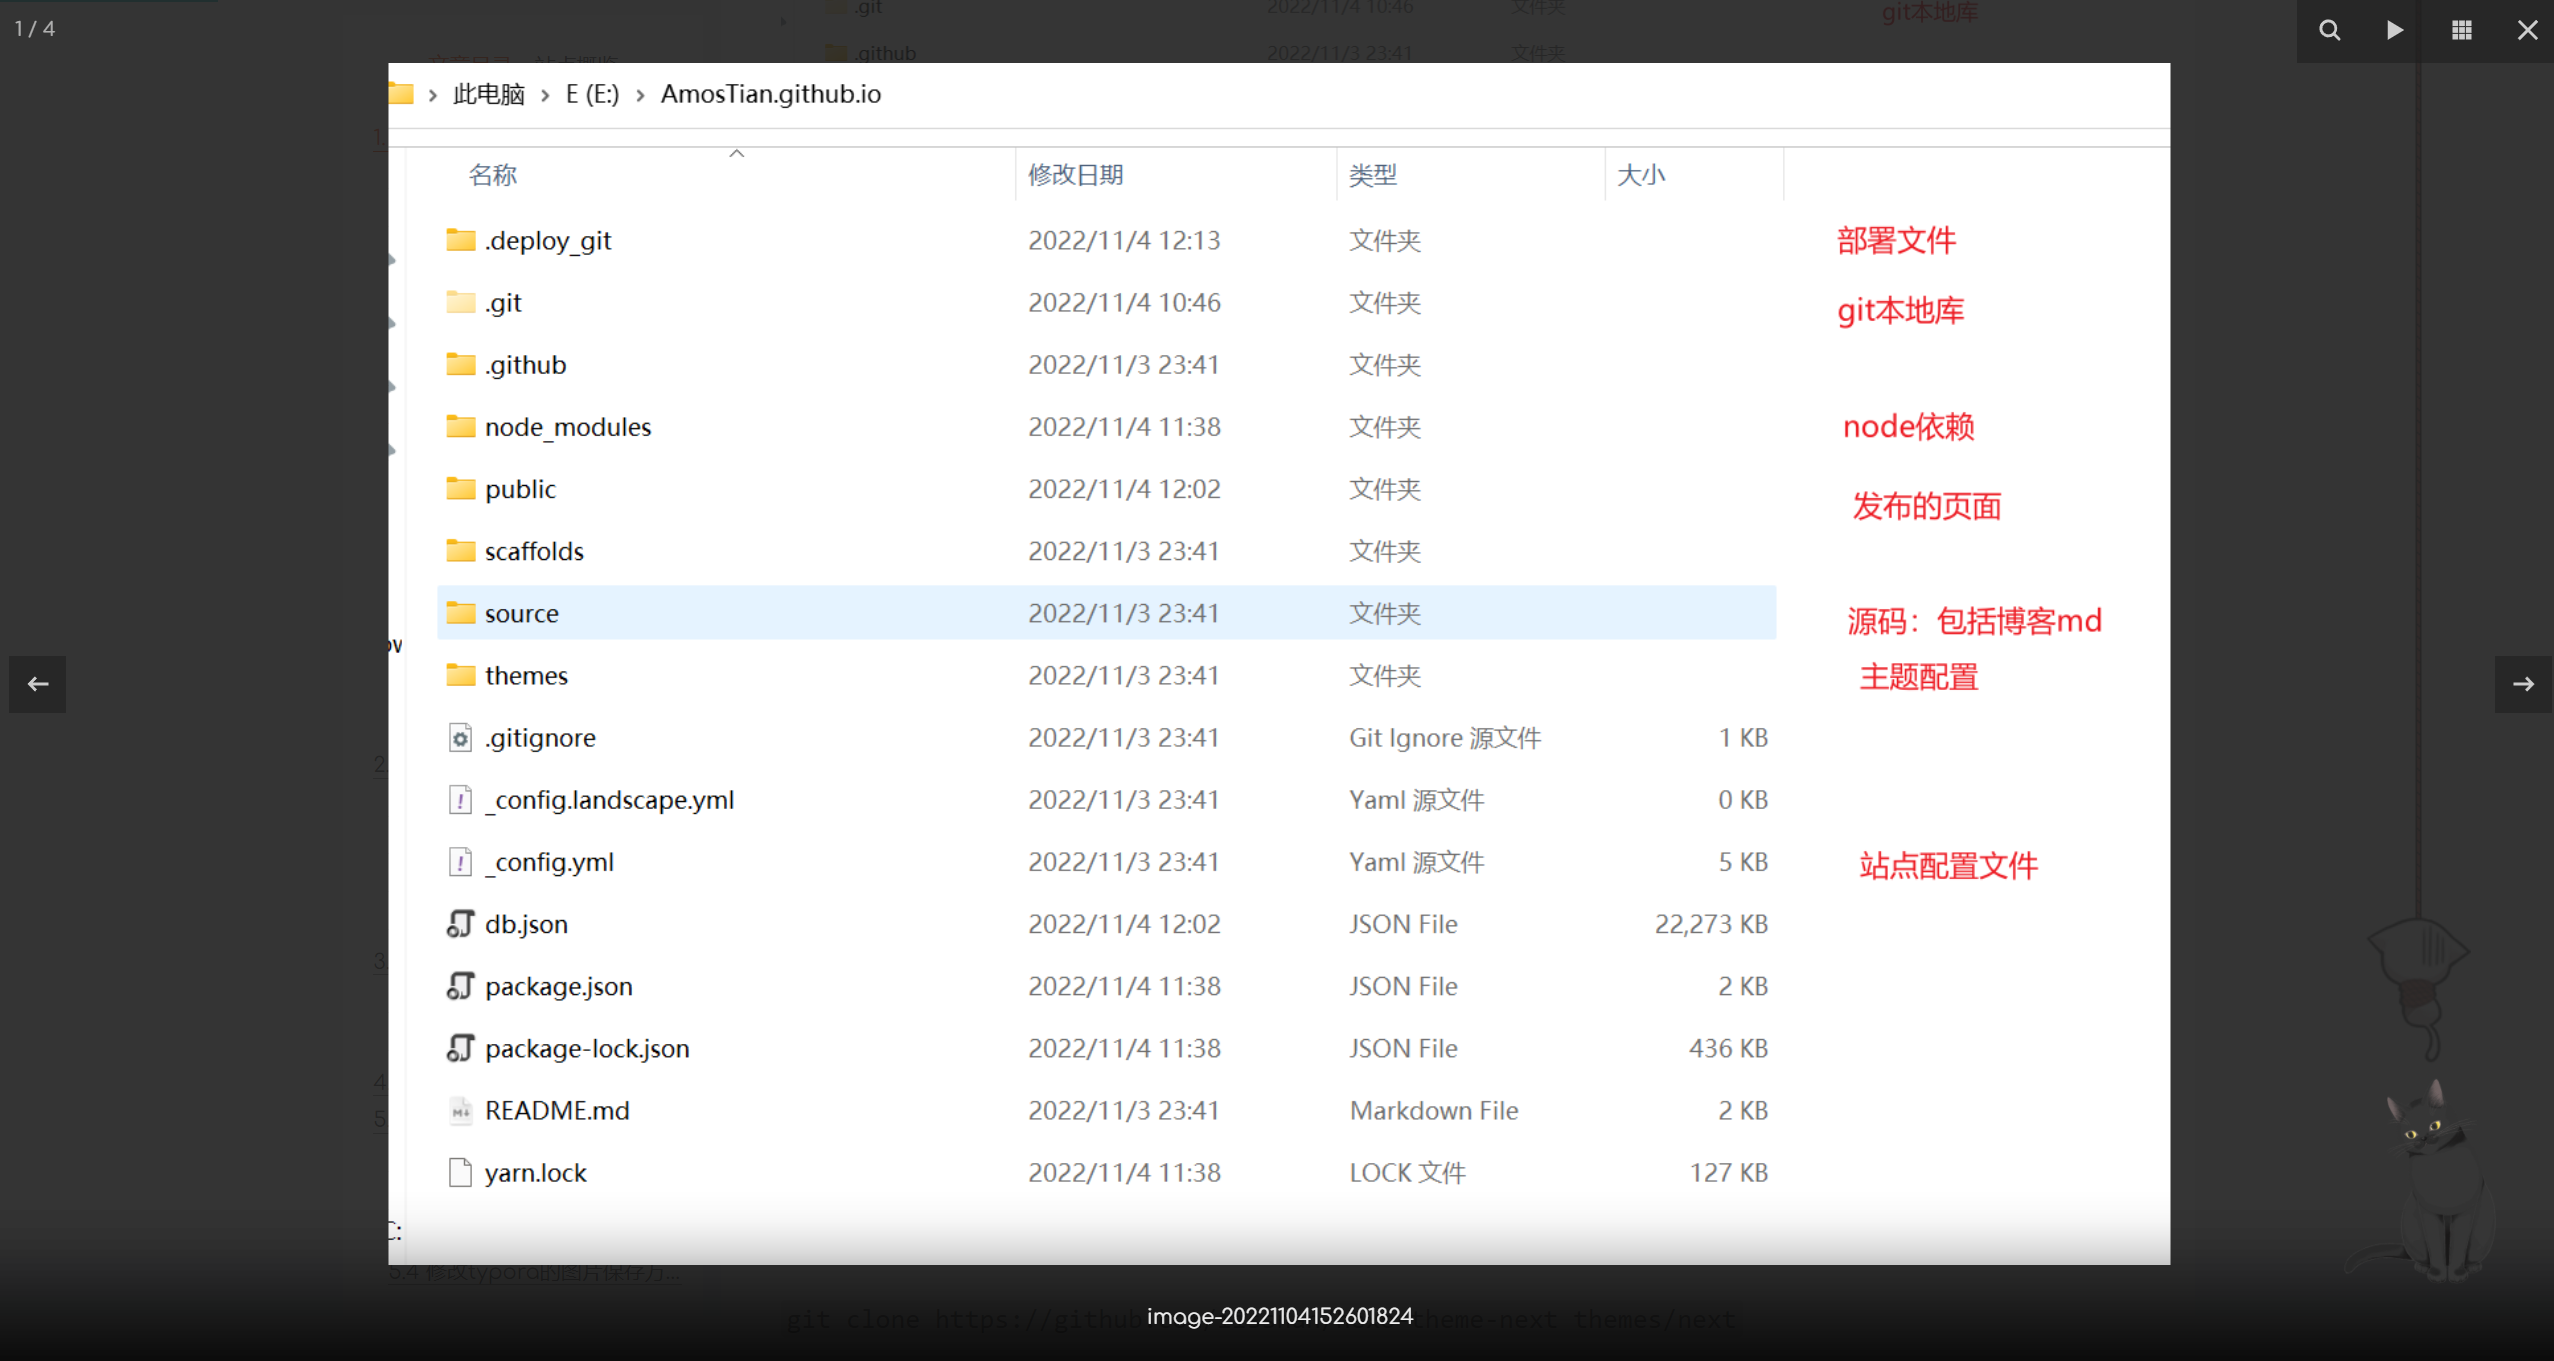Click the red annotation 主题配置
2554x1361 pixels.
tap(1918, 677)
